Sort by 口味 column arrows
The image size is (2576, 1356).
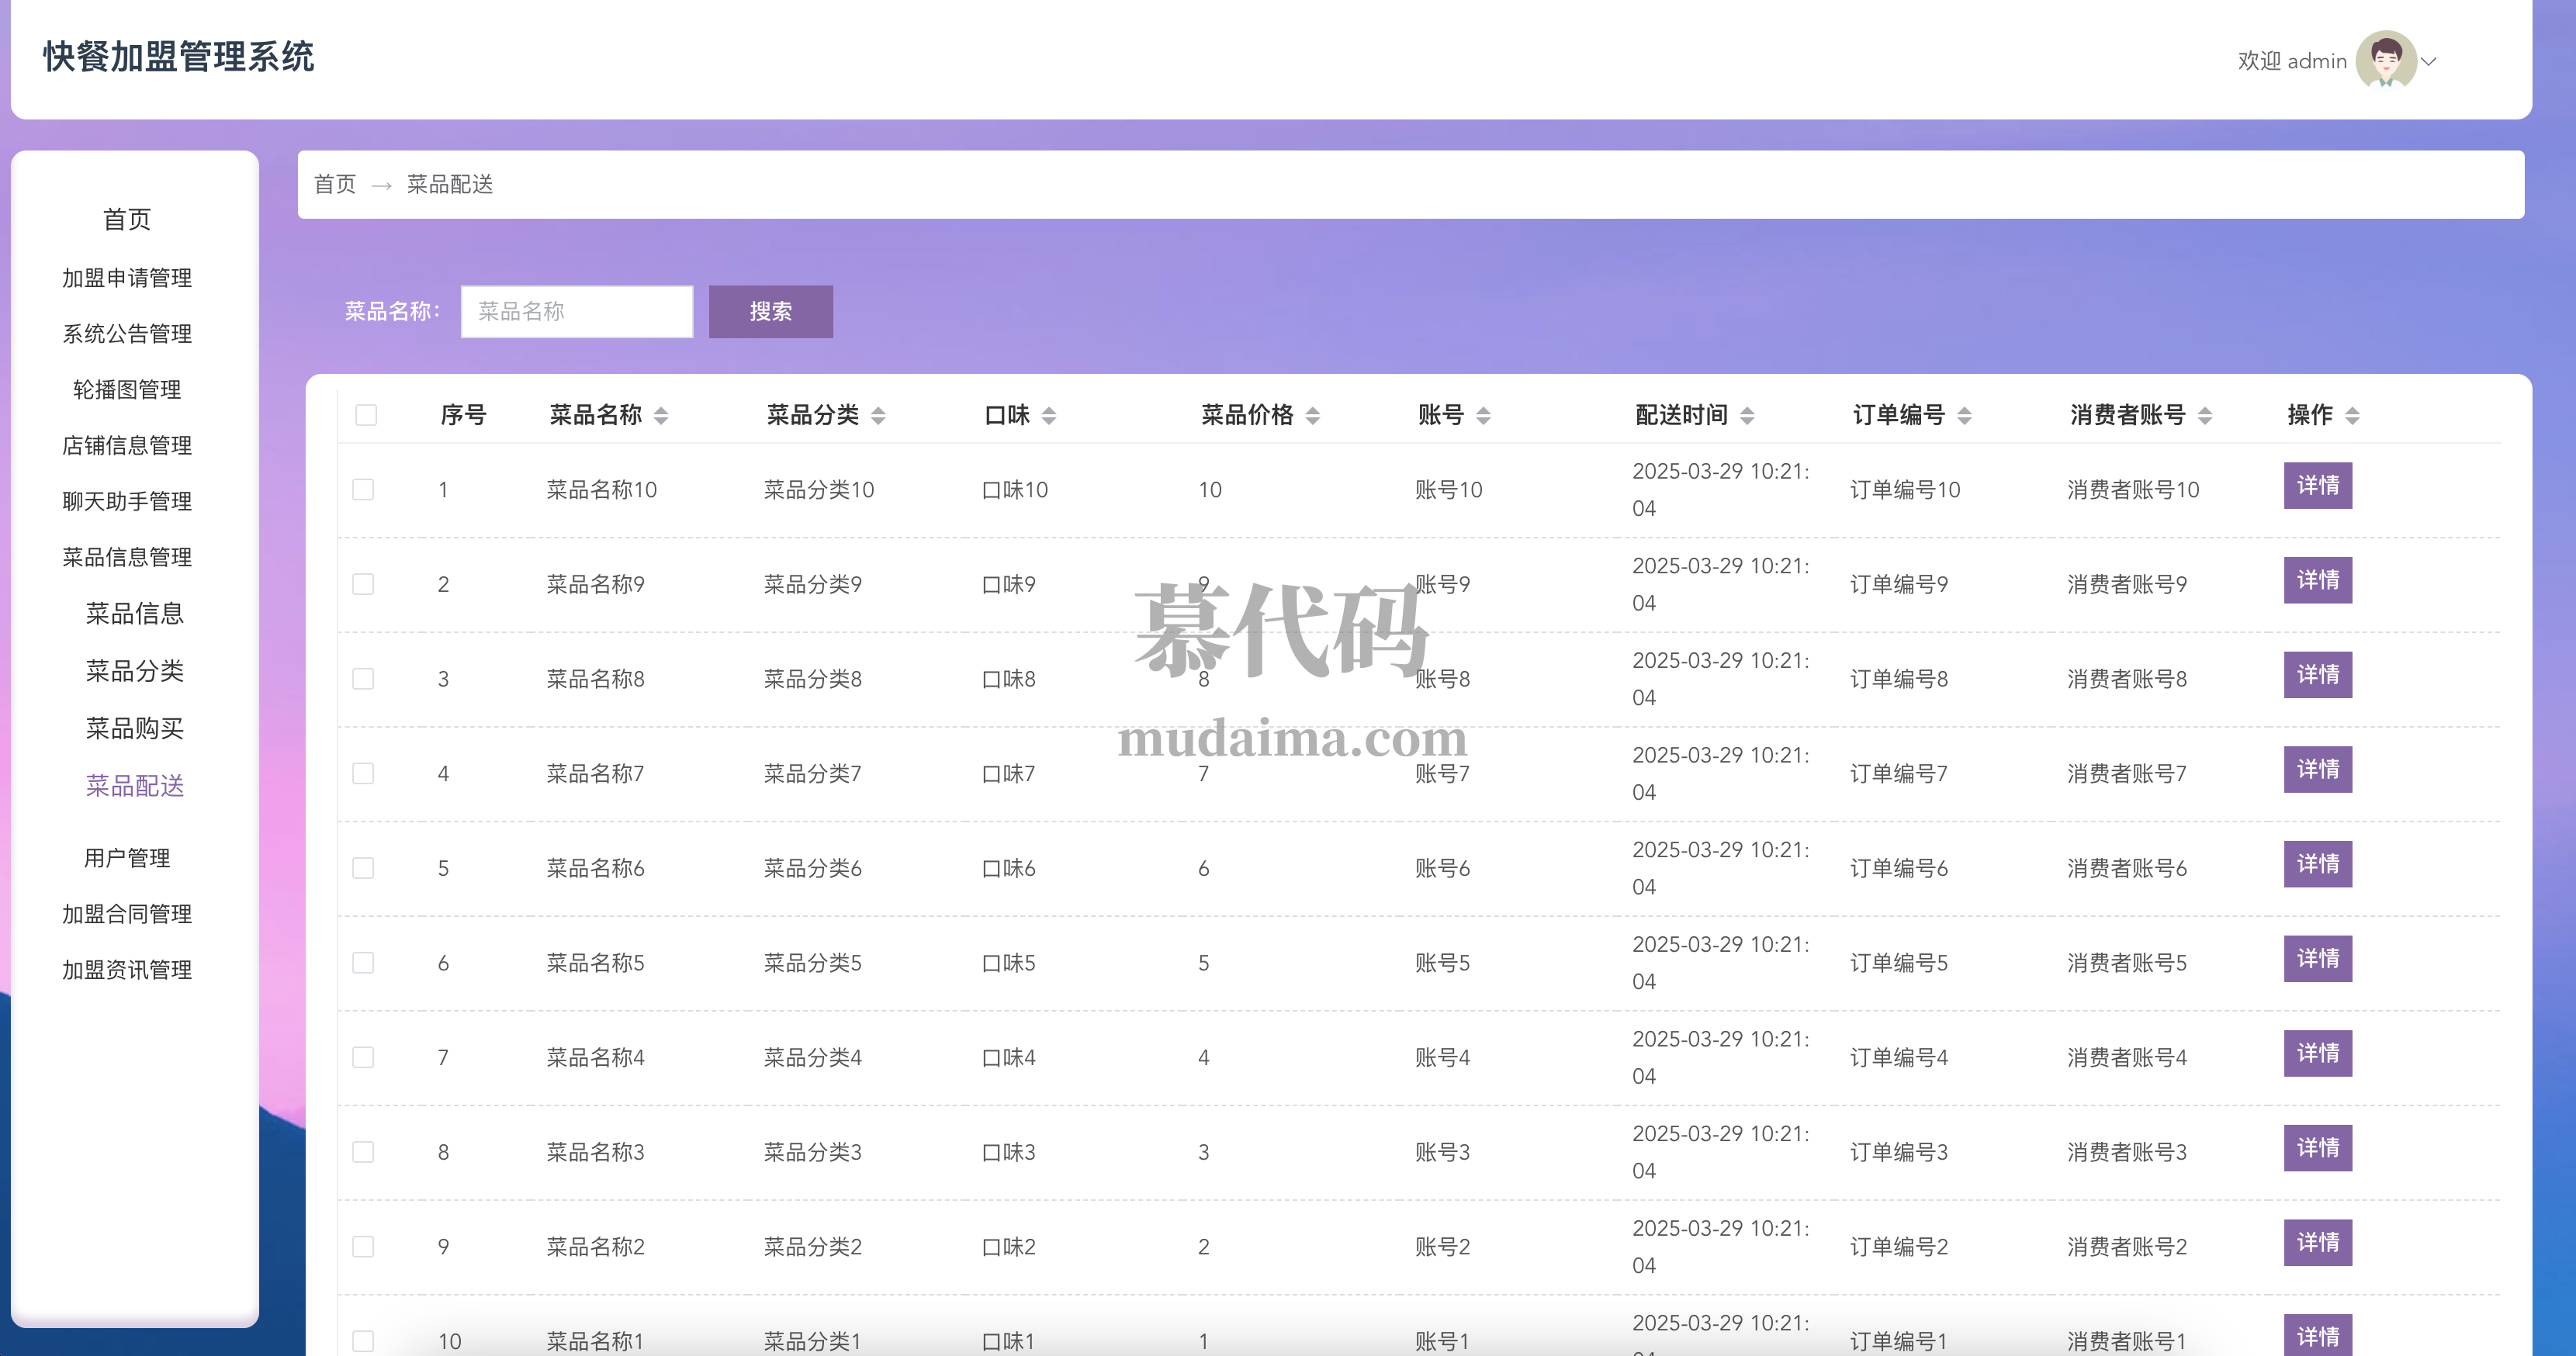[1048, 416]
